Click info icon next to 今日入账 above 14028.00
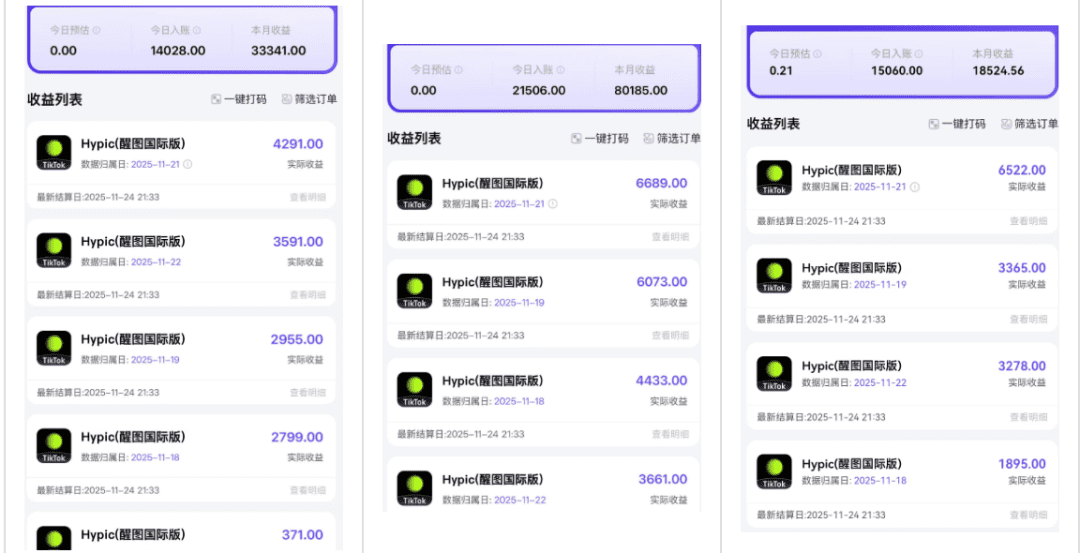Viewport: 1080px width, 553px height. [x=197, y=30]
